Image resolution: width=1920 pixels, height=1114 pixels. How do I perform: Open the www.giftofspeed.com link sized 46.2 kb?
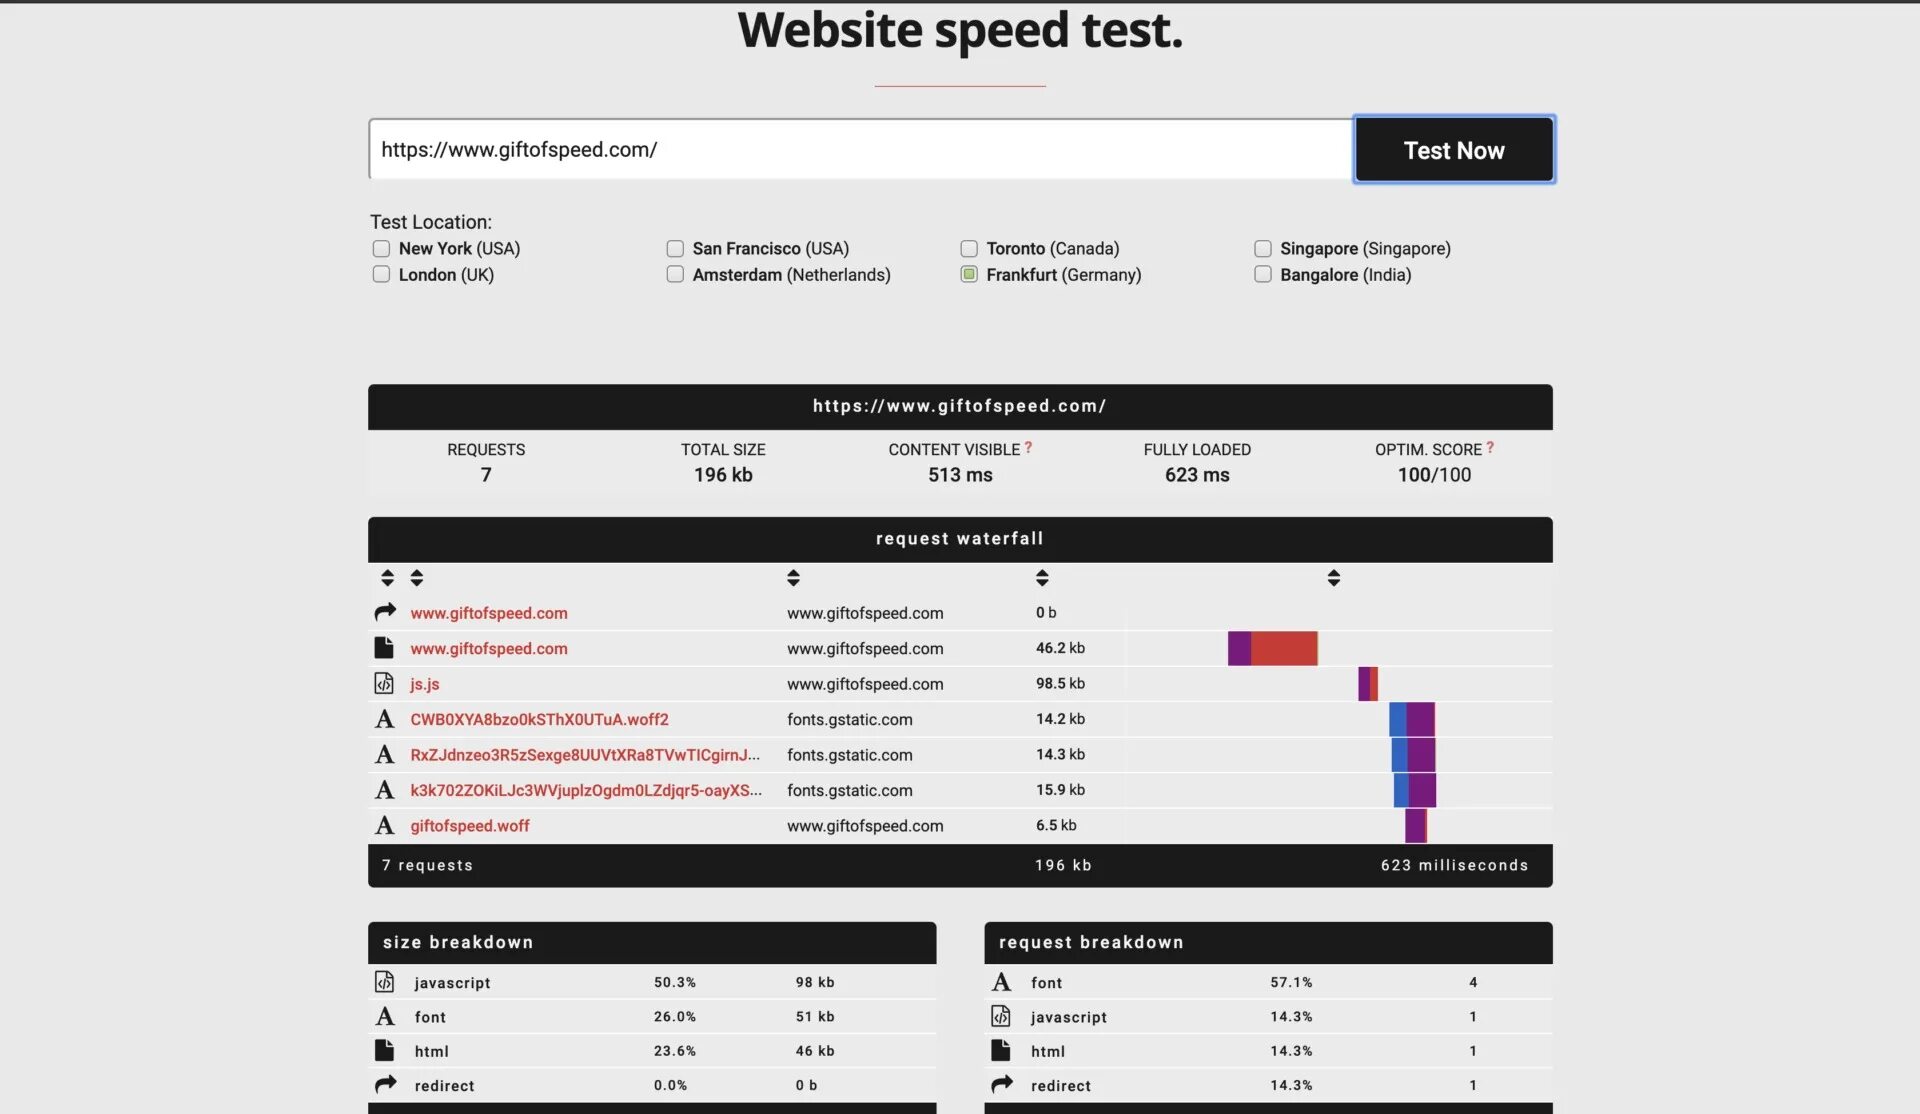coord(489,649)
